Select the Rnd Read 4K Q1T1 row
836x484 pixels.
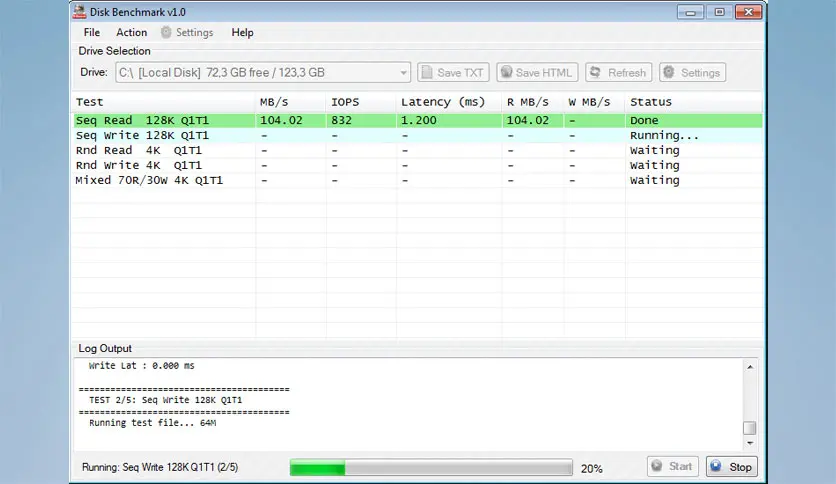(x=417, y=150)
